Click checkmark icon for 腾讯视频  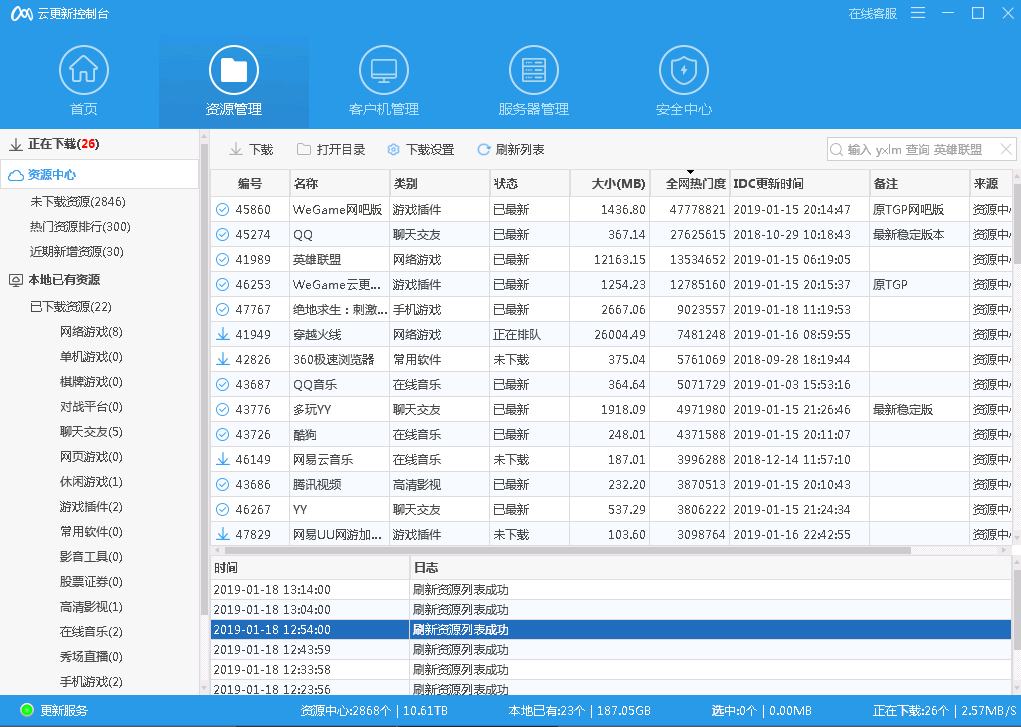tap(223, 484)
